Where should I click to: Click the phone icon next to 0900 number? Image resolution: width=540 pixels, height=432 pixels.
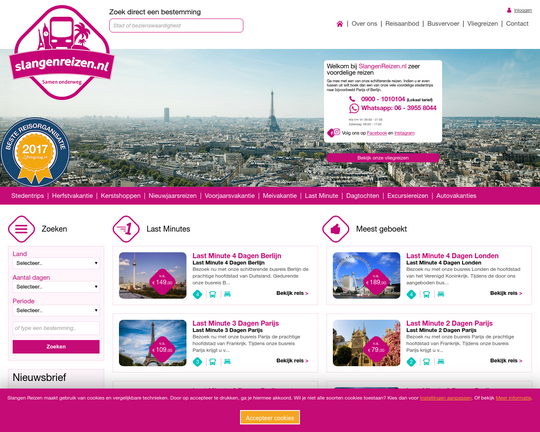click(x=352, y=99)
